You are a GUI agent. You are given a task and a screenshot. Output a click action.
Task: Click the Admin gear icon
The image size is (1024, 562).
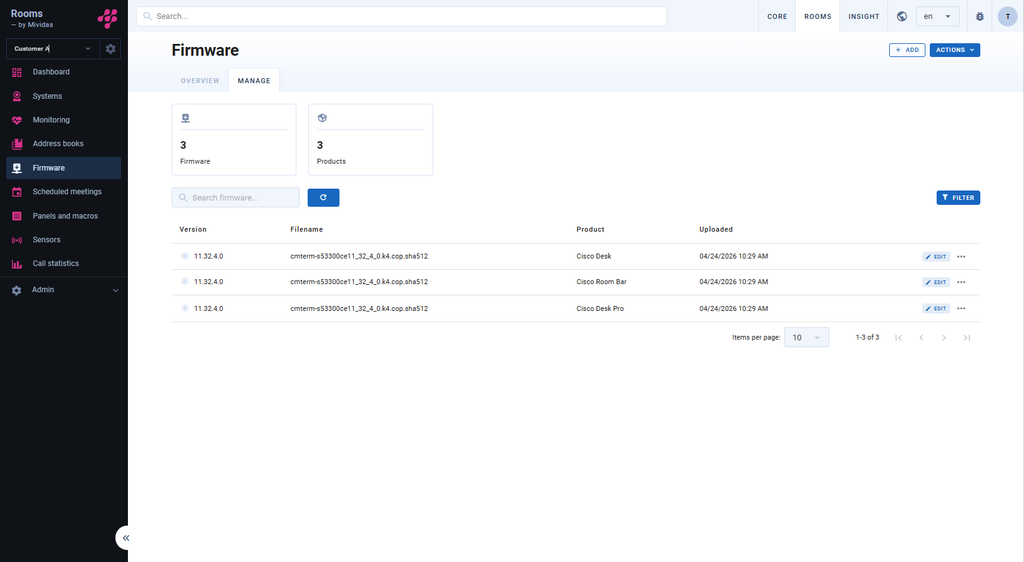point(16,290)
